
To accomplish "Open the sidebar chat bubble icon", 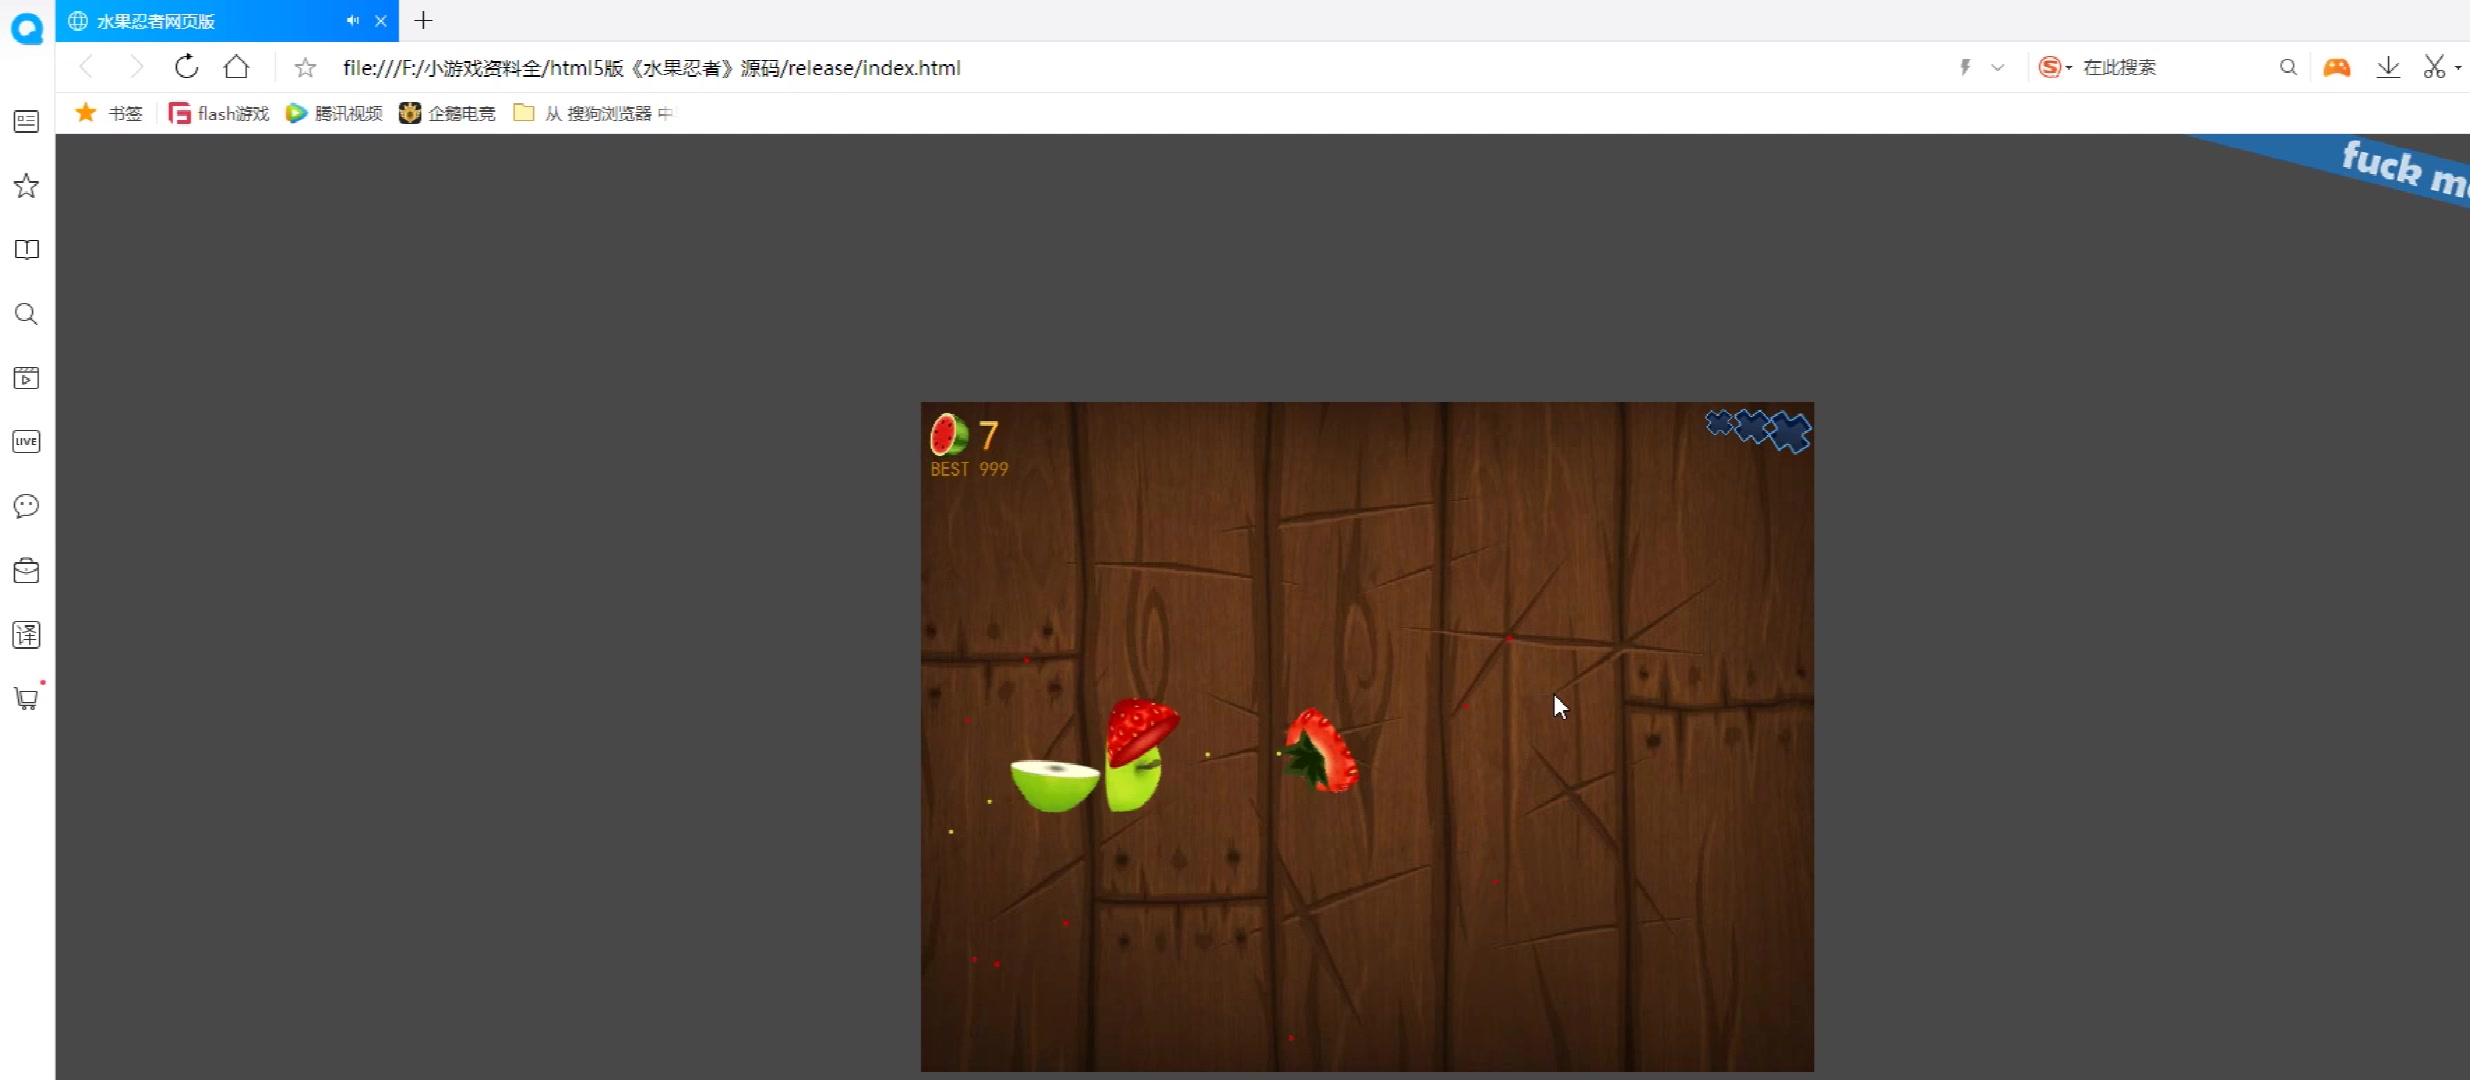I will pyautogui.click(x=26, y=506).
